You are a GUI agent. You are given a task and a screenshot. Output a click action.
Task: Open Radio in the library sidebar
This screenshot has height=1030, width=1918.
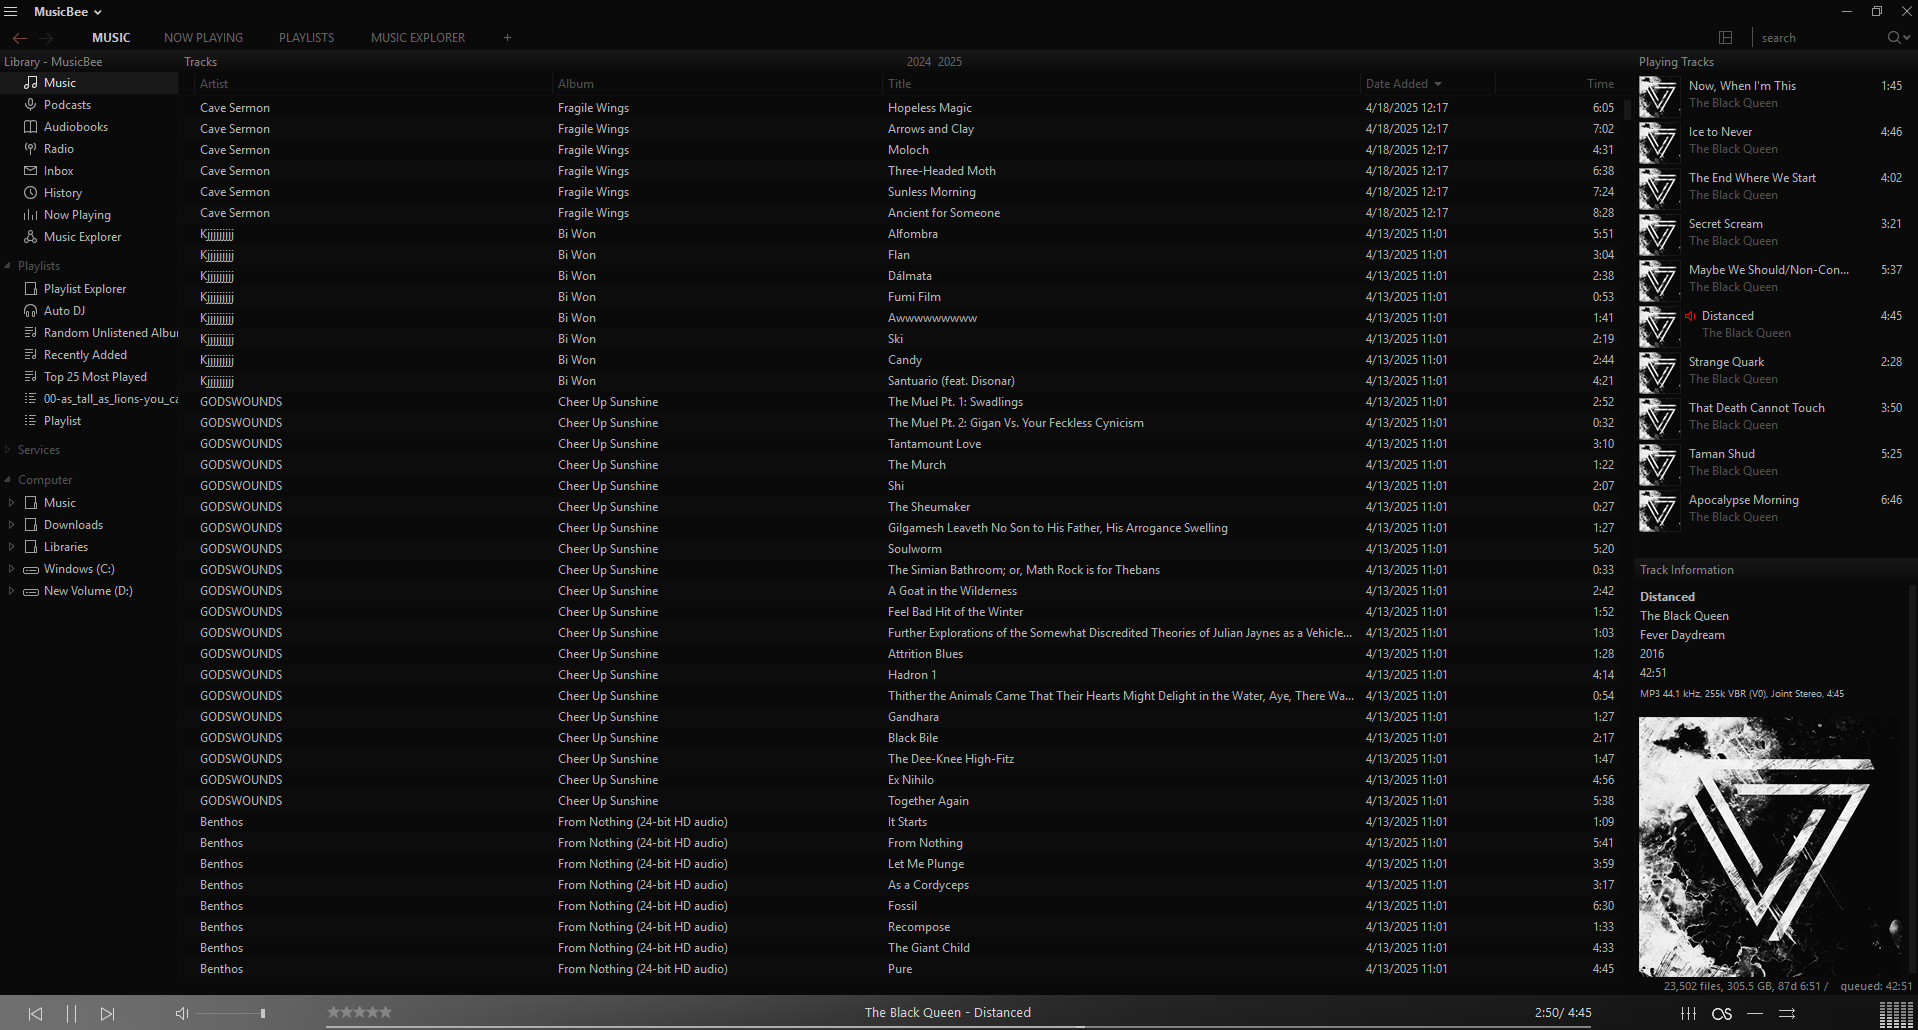click(x=89, y=149)
